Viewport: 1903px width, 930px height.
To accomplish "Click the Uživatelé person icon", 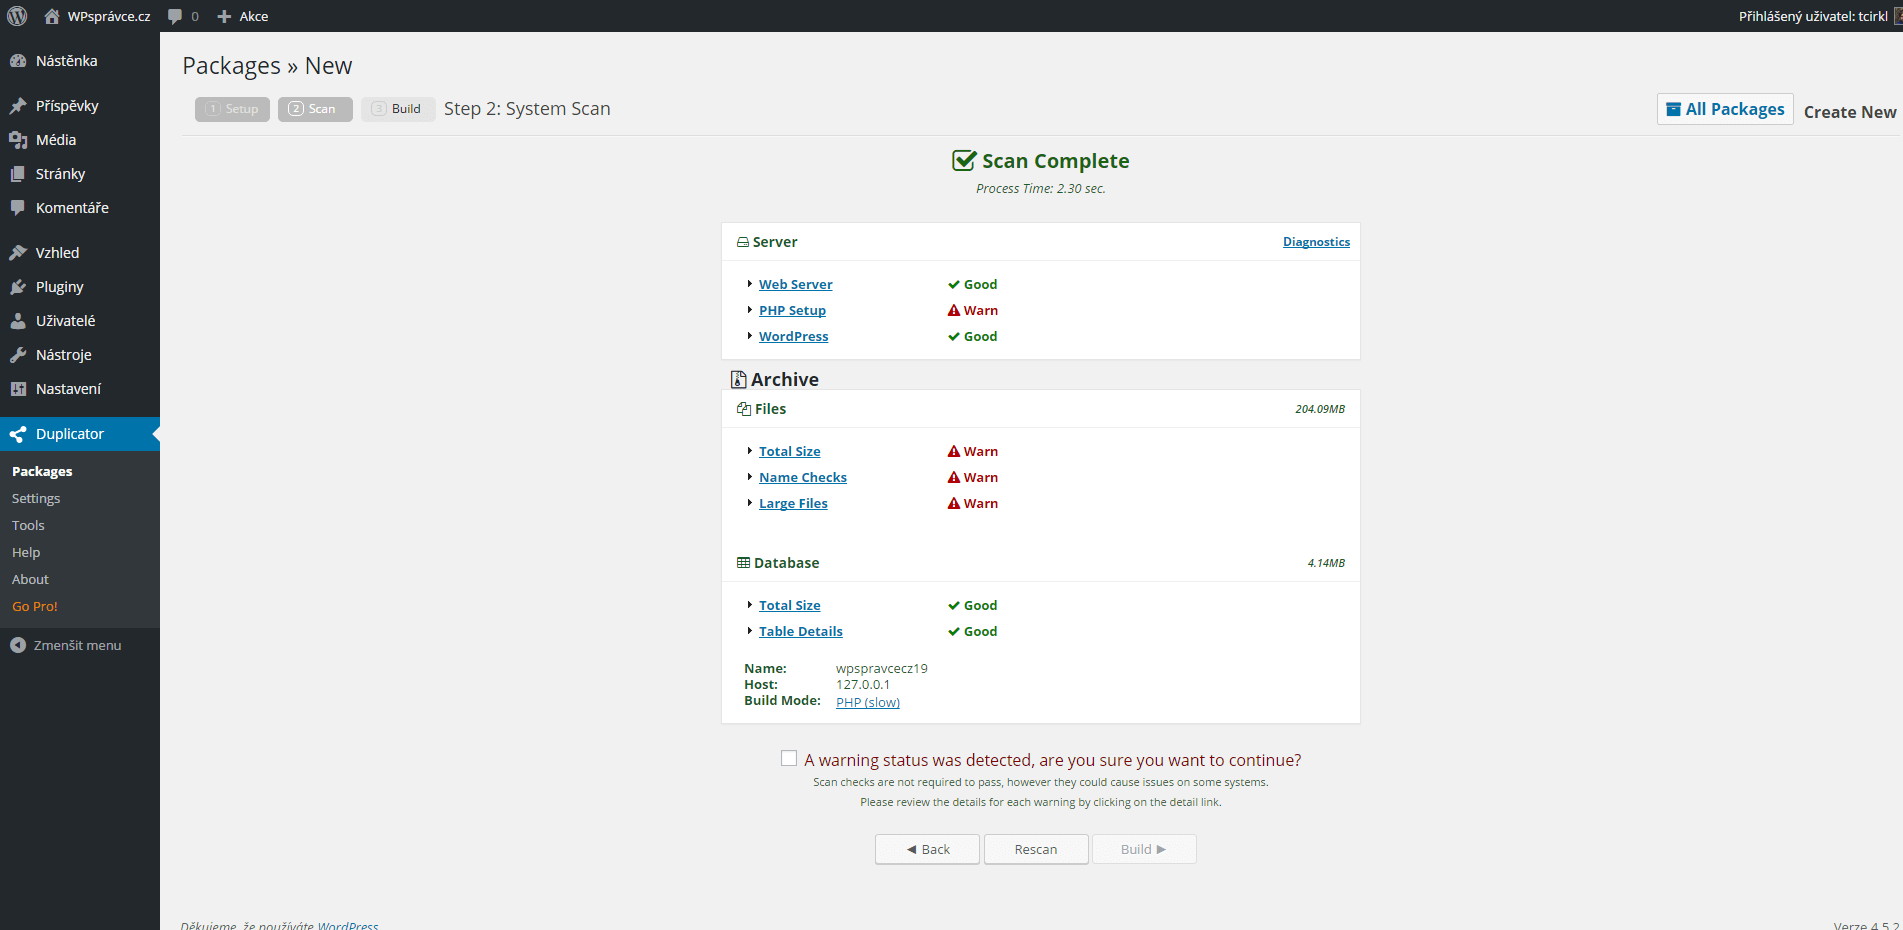I will point(18,321).
